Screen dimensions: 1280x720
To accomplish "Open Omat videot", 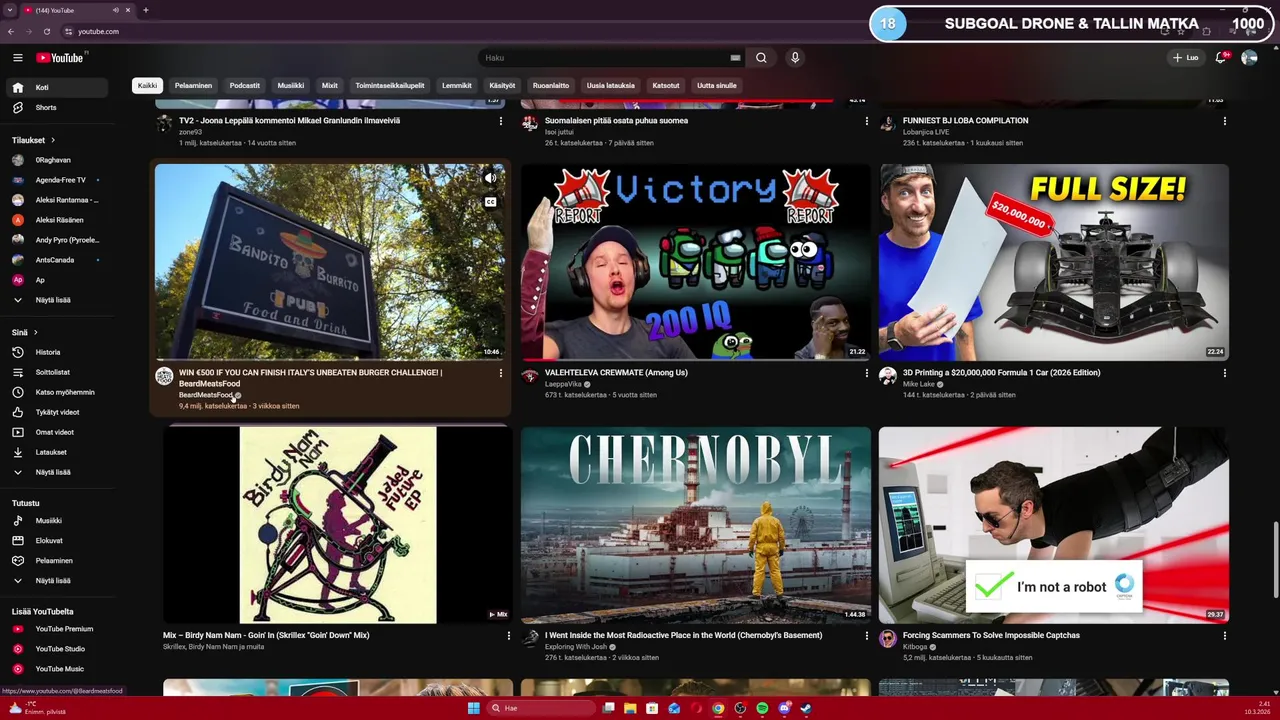I will tap(58, 432).
